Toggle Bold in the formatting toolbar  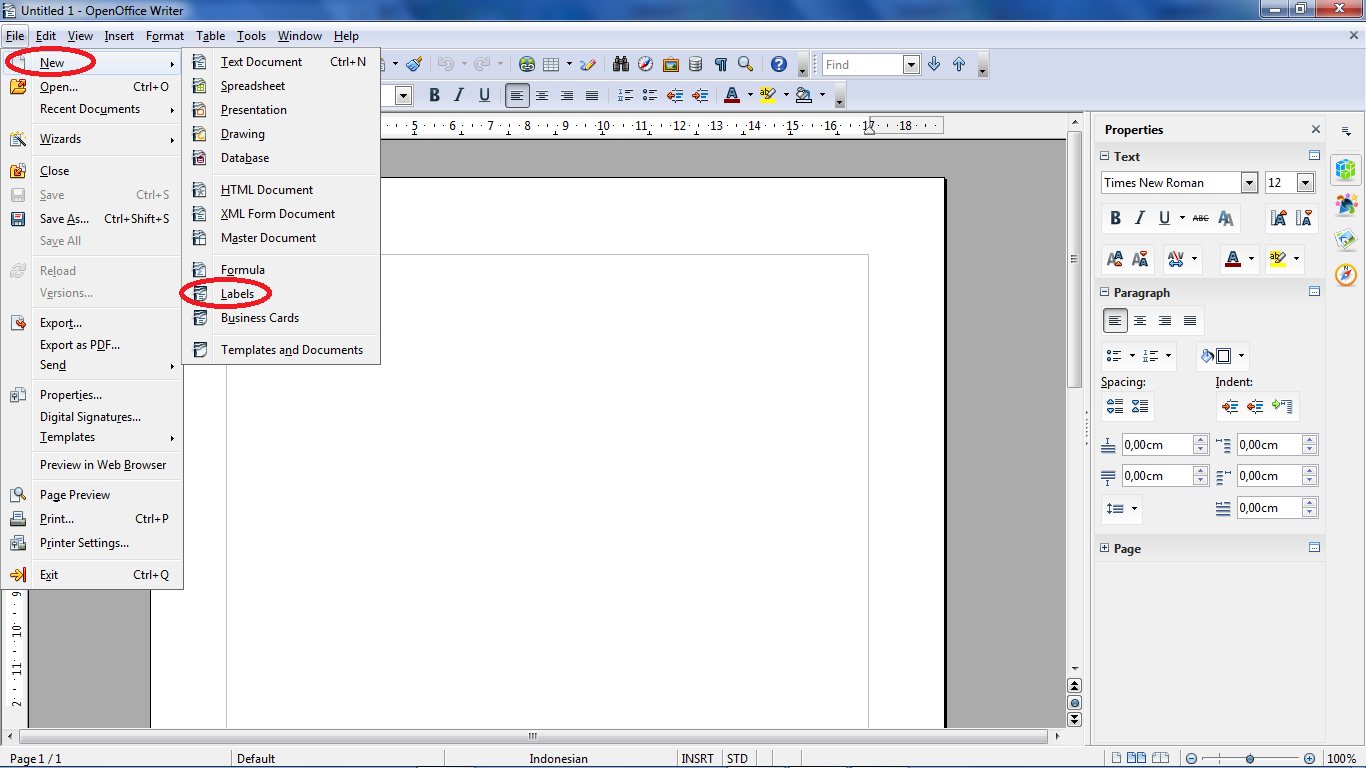click(434, 96)
